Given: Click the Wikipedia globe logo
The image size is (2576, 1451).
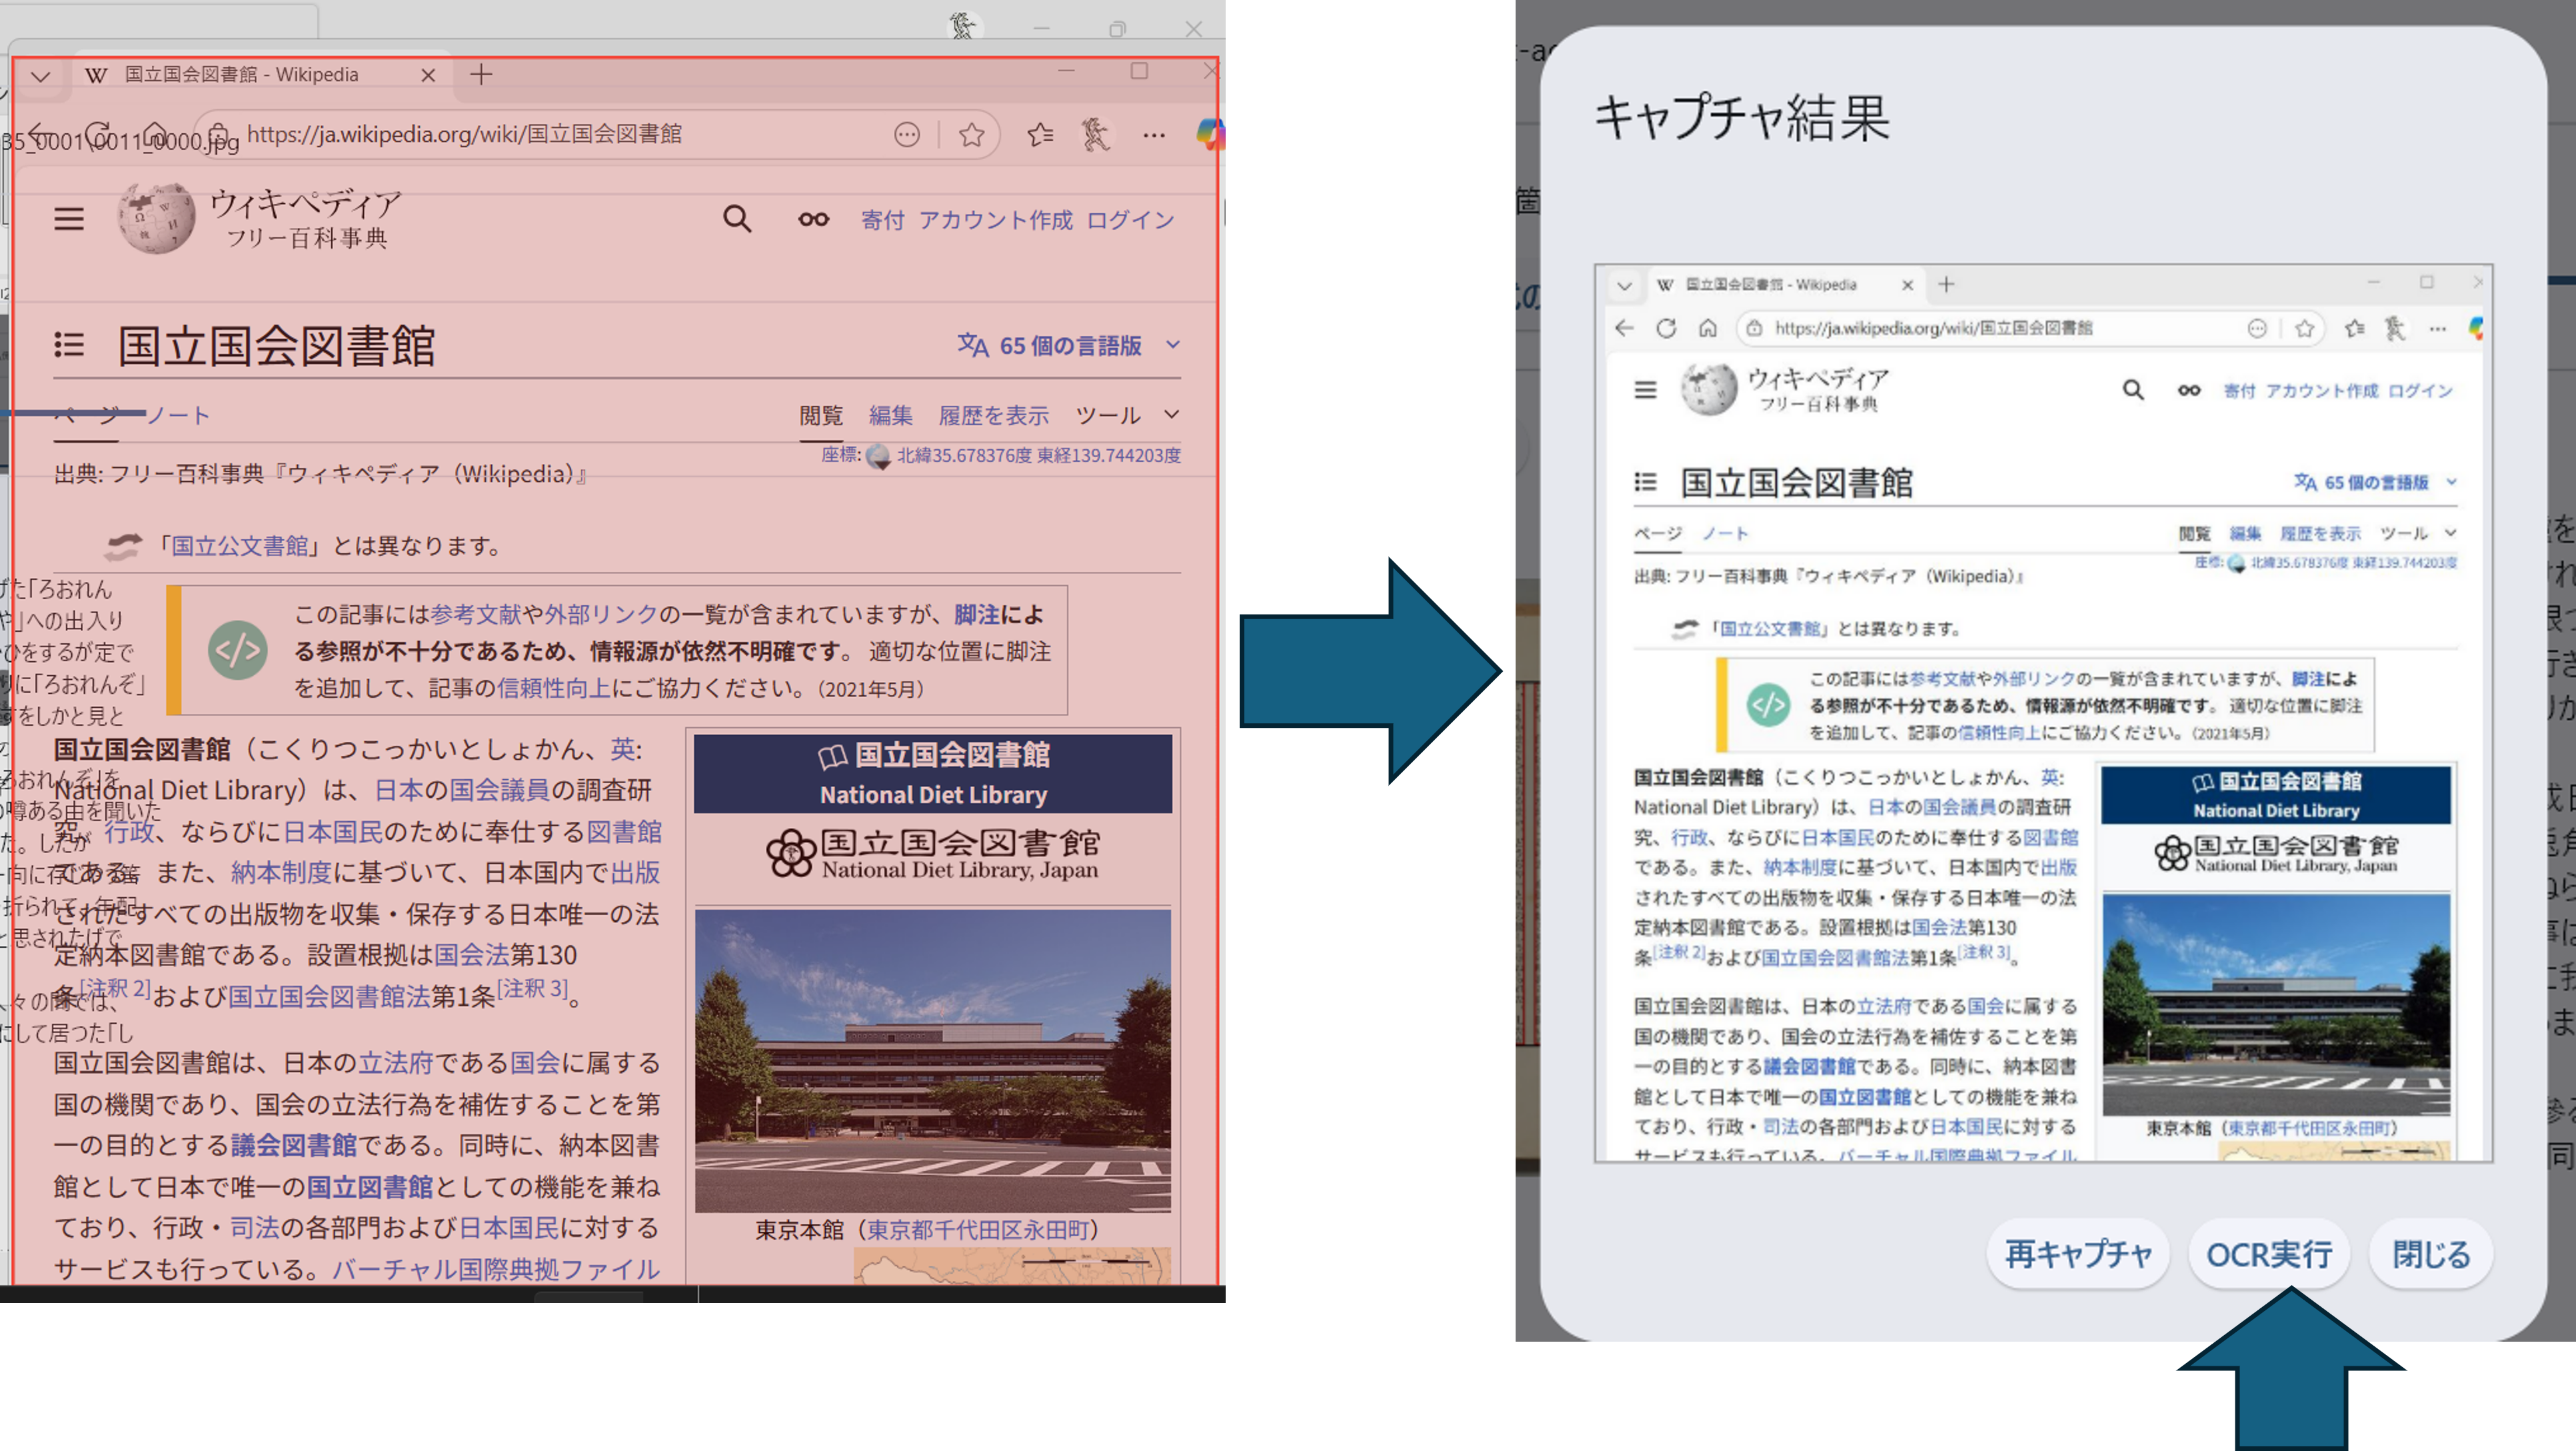Looking at the screenshot, I should [156, 217].
